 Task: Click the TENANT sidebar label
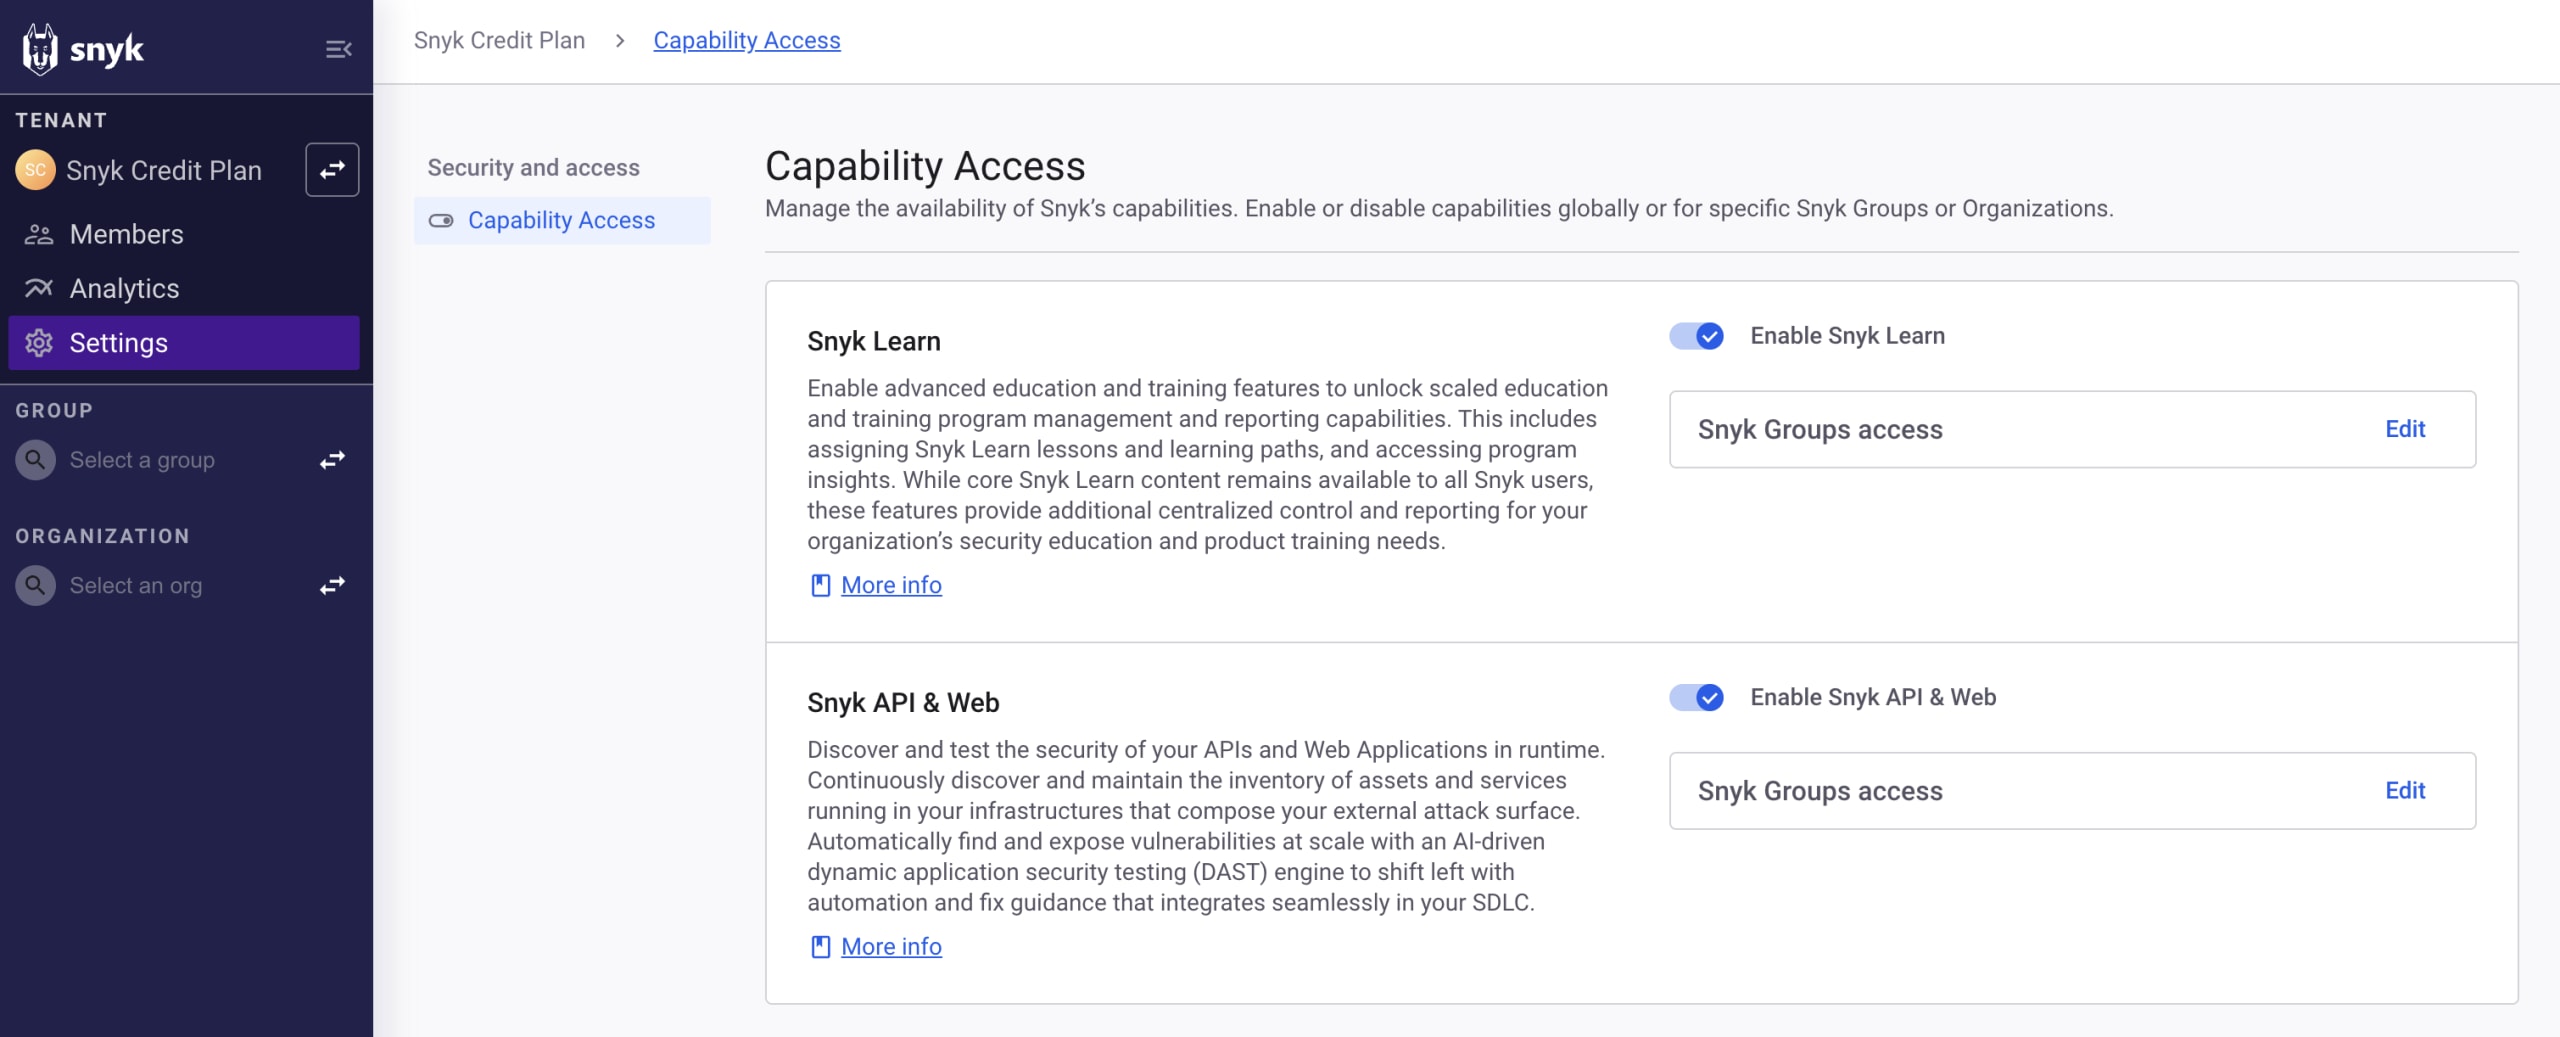point(61,120)
